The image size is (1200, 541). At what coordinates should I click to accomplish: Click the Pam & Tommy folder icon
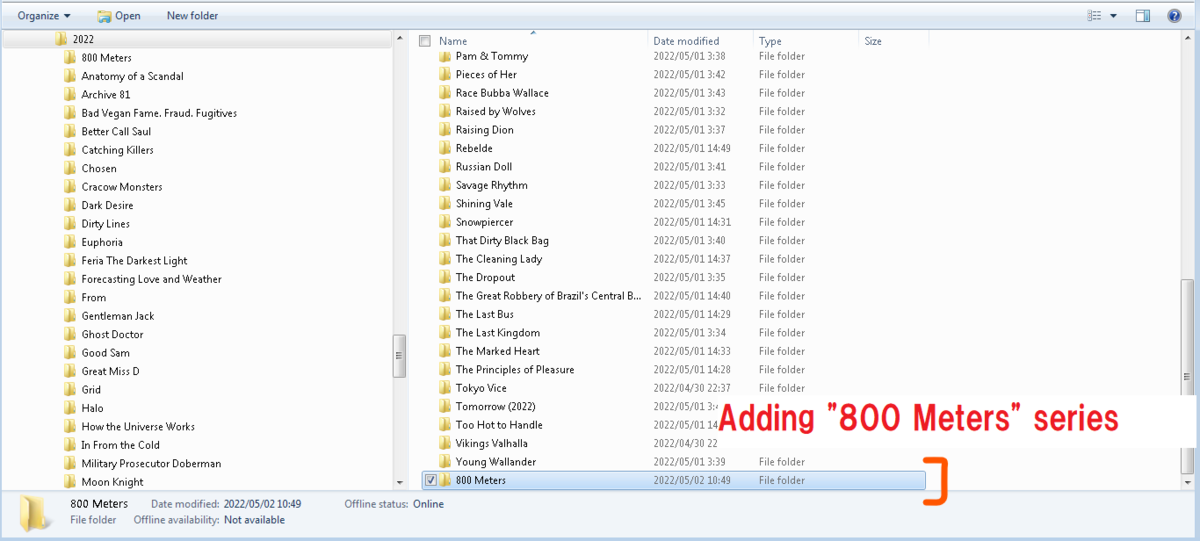(445, 56)
